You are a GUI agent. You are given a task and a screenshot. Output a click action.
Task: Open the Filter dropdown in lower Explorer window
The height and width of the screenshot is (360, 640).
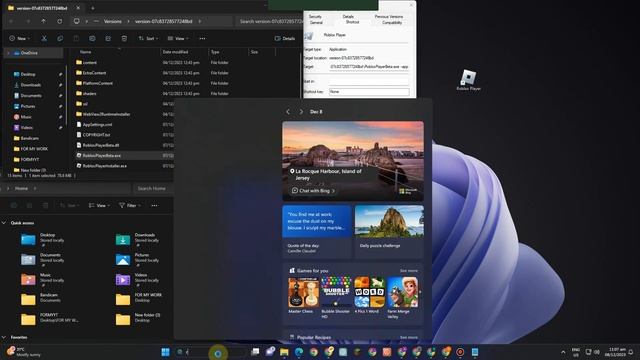point(130,205)
